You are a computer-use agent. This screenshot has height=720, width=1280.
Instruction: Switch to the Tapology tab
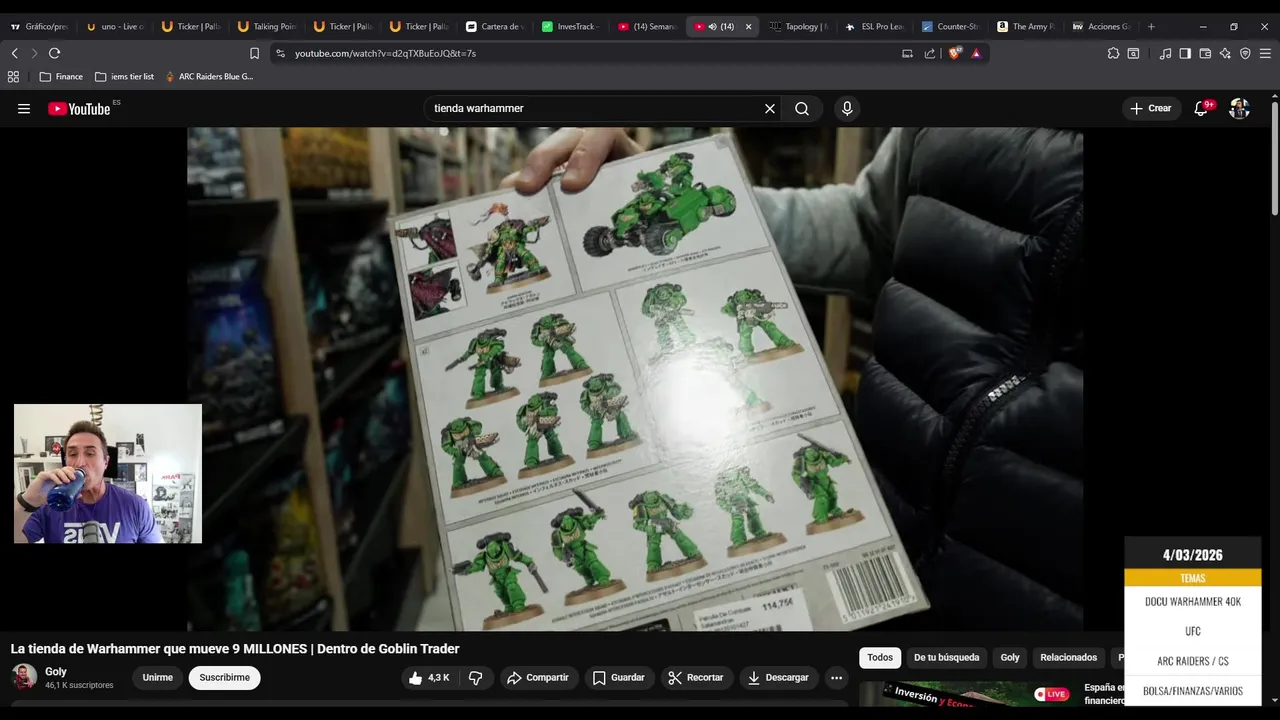click(799, 27)
